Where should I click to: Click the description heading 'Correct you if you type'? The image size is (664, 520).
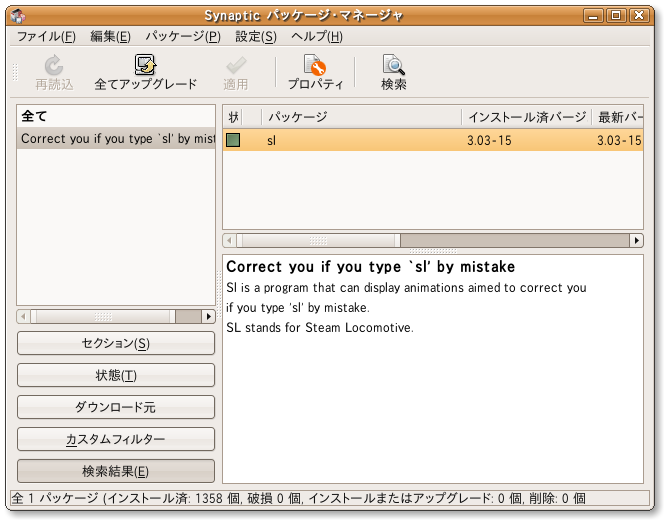click(x=371, y=267)
